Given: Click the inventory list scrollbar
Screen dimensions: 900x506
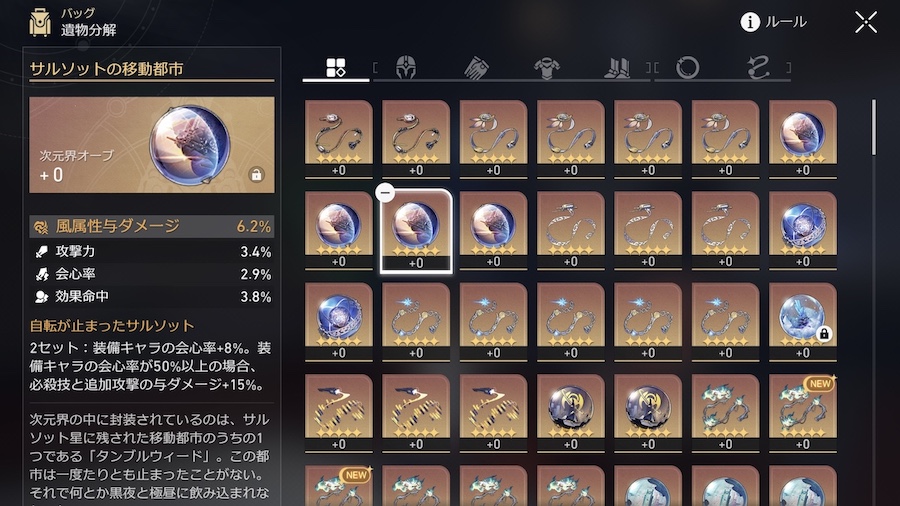Looking at the screenshot, I should 874,127.
